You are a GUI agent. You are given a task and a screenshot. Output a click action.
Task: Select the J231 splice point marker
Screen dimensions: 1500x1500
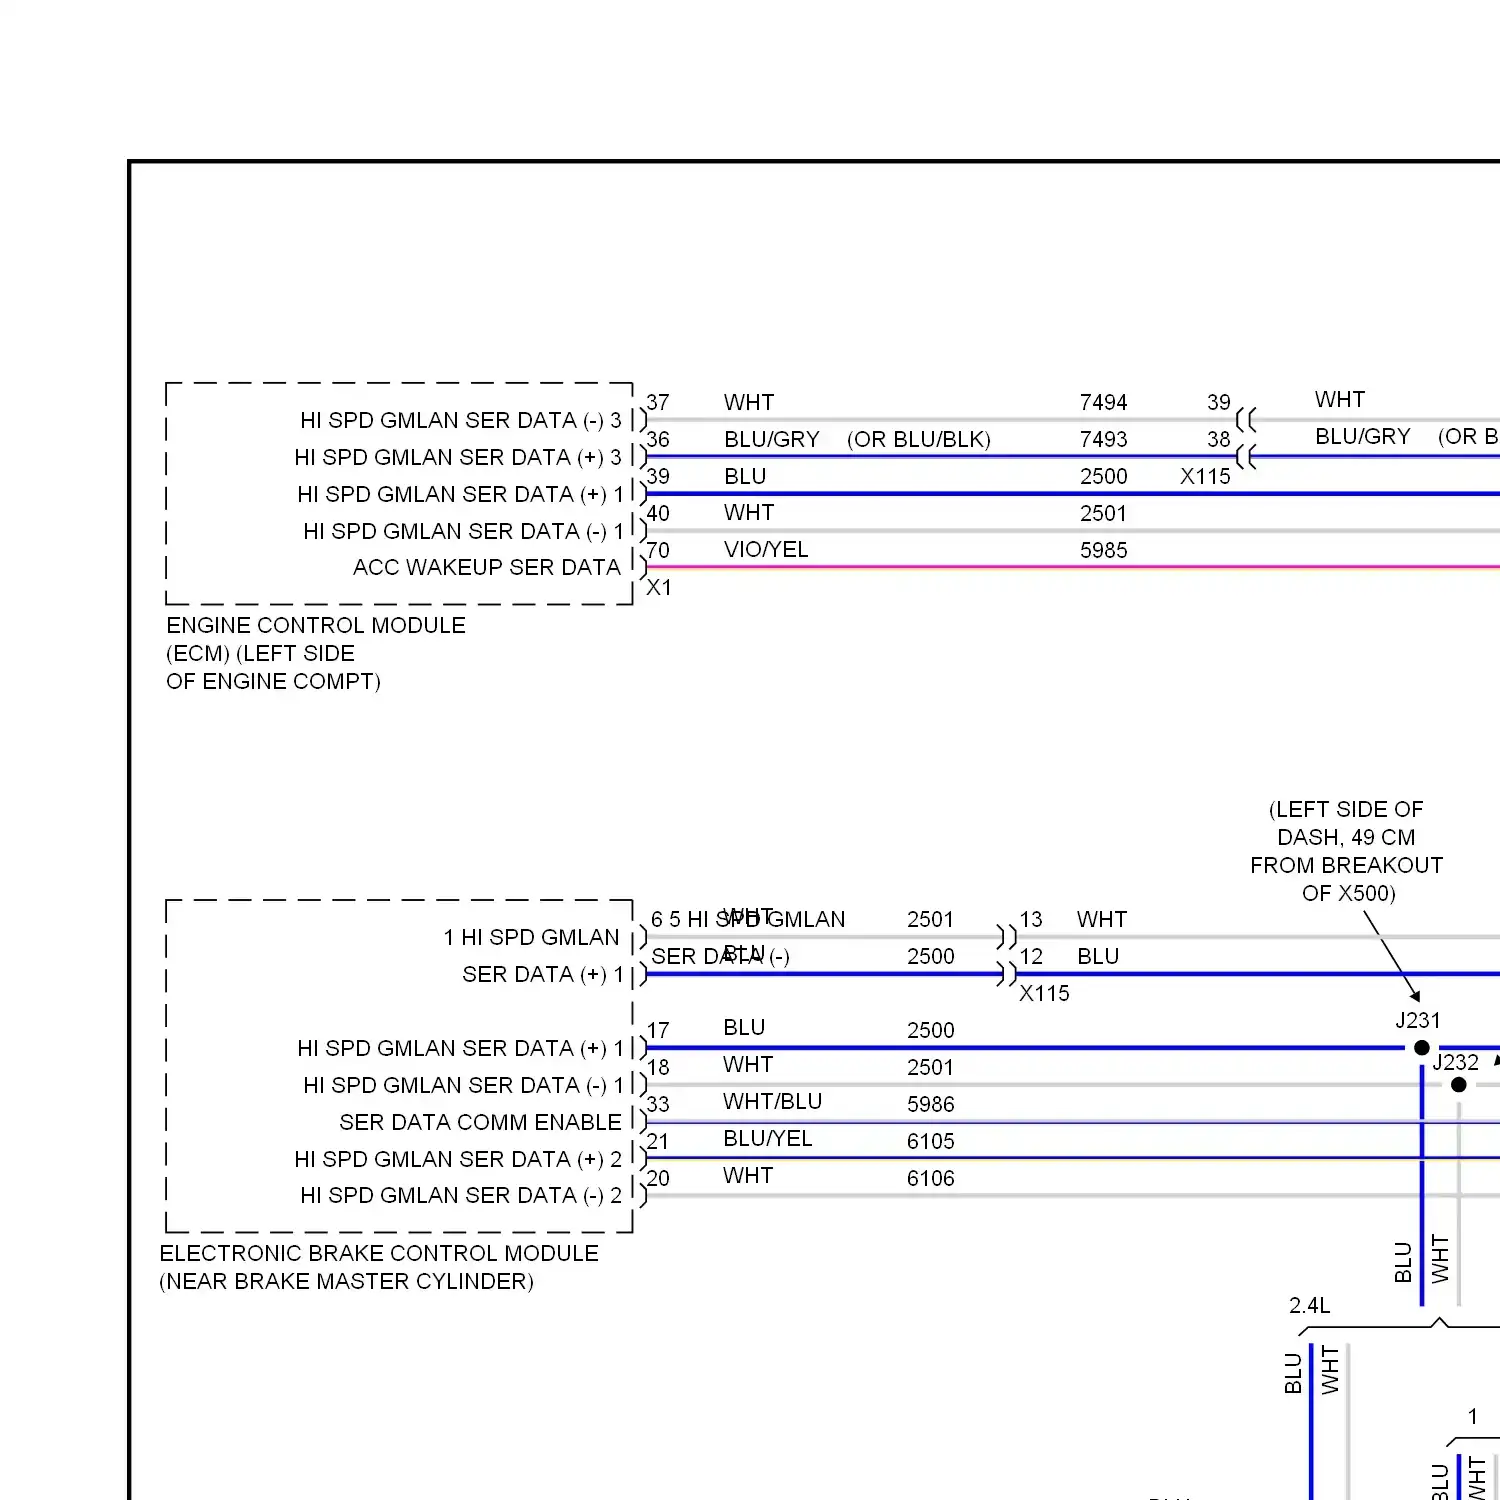tap(1421, 1047)
